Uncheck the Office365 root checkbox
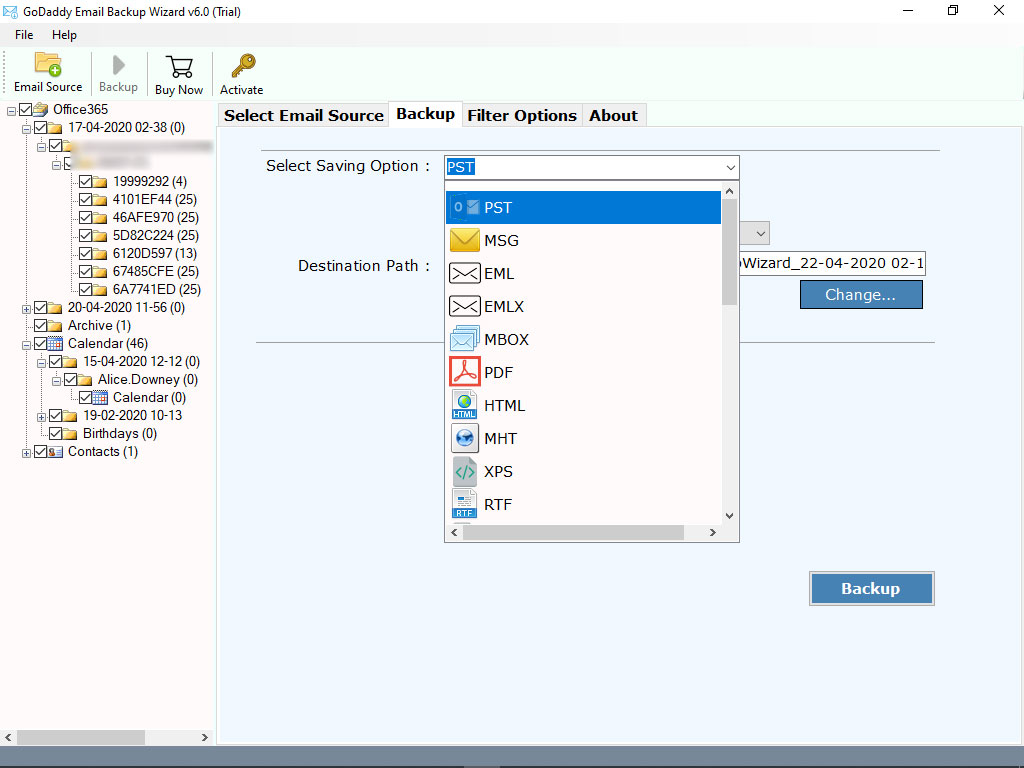This screenshot has height=768, width=1024. click(x=25, y=109)
